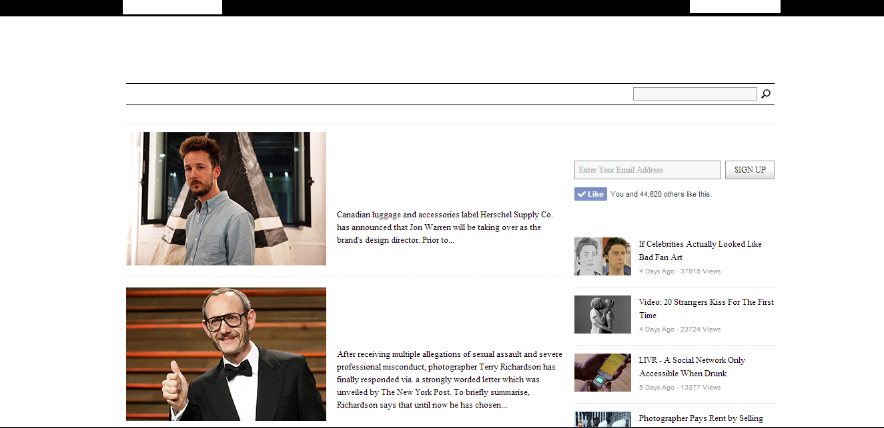Open 'Video: 20 Strangers Kiss For The First Time'
This screenshot has height=428, width=884.
[706, 308]
